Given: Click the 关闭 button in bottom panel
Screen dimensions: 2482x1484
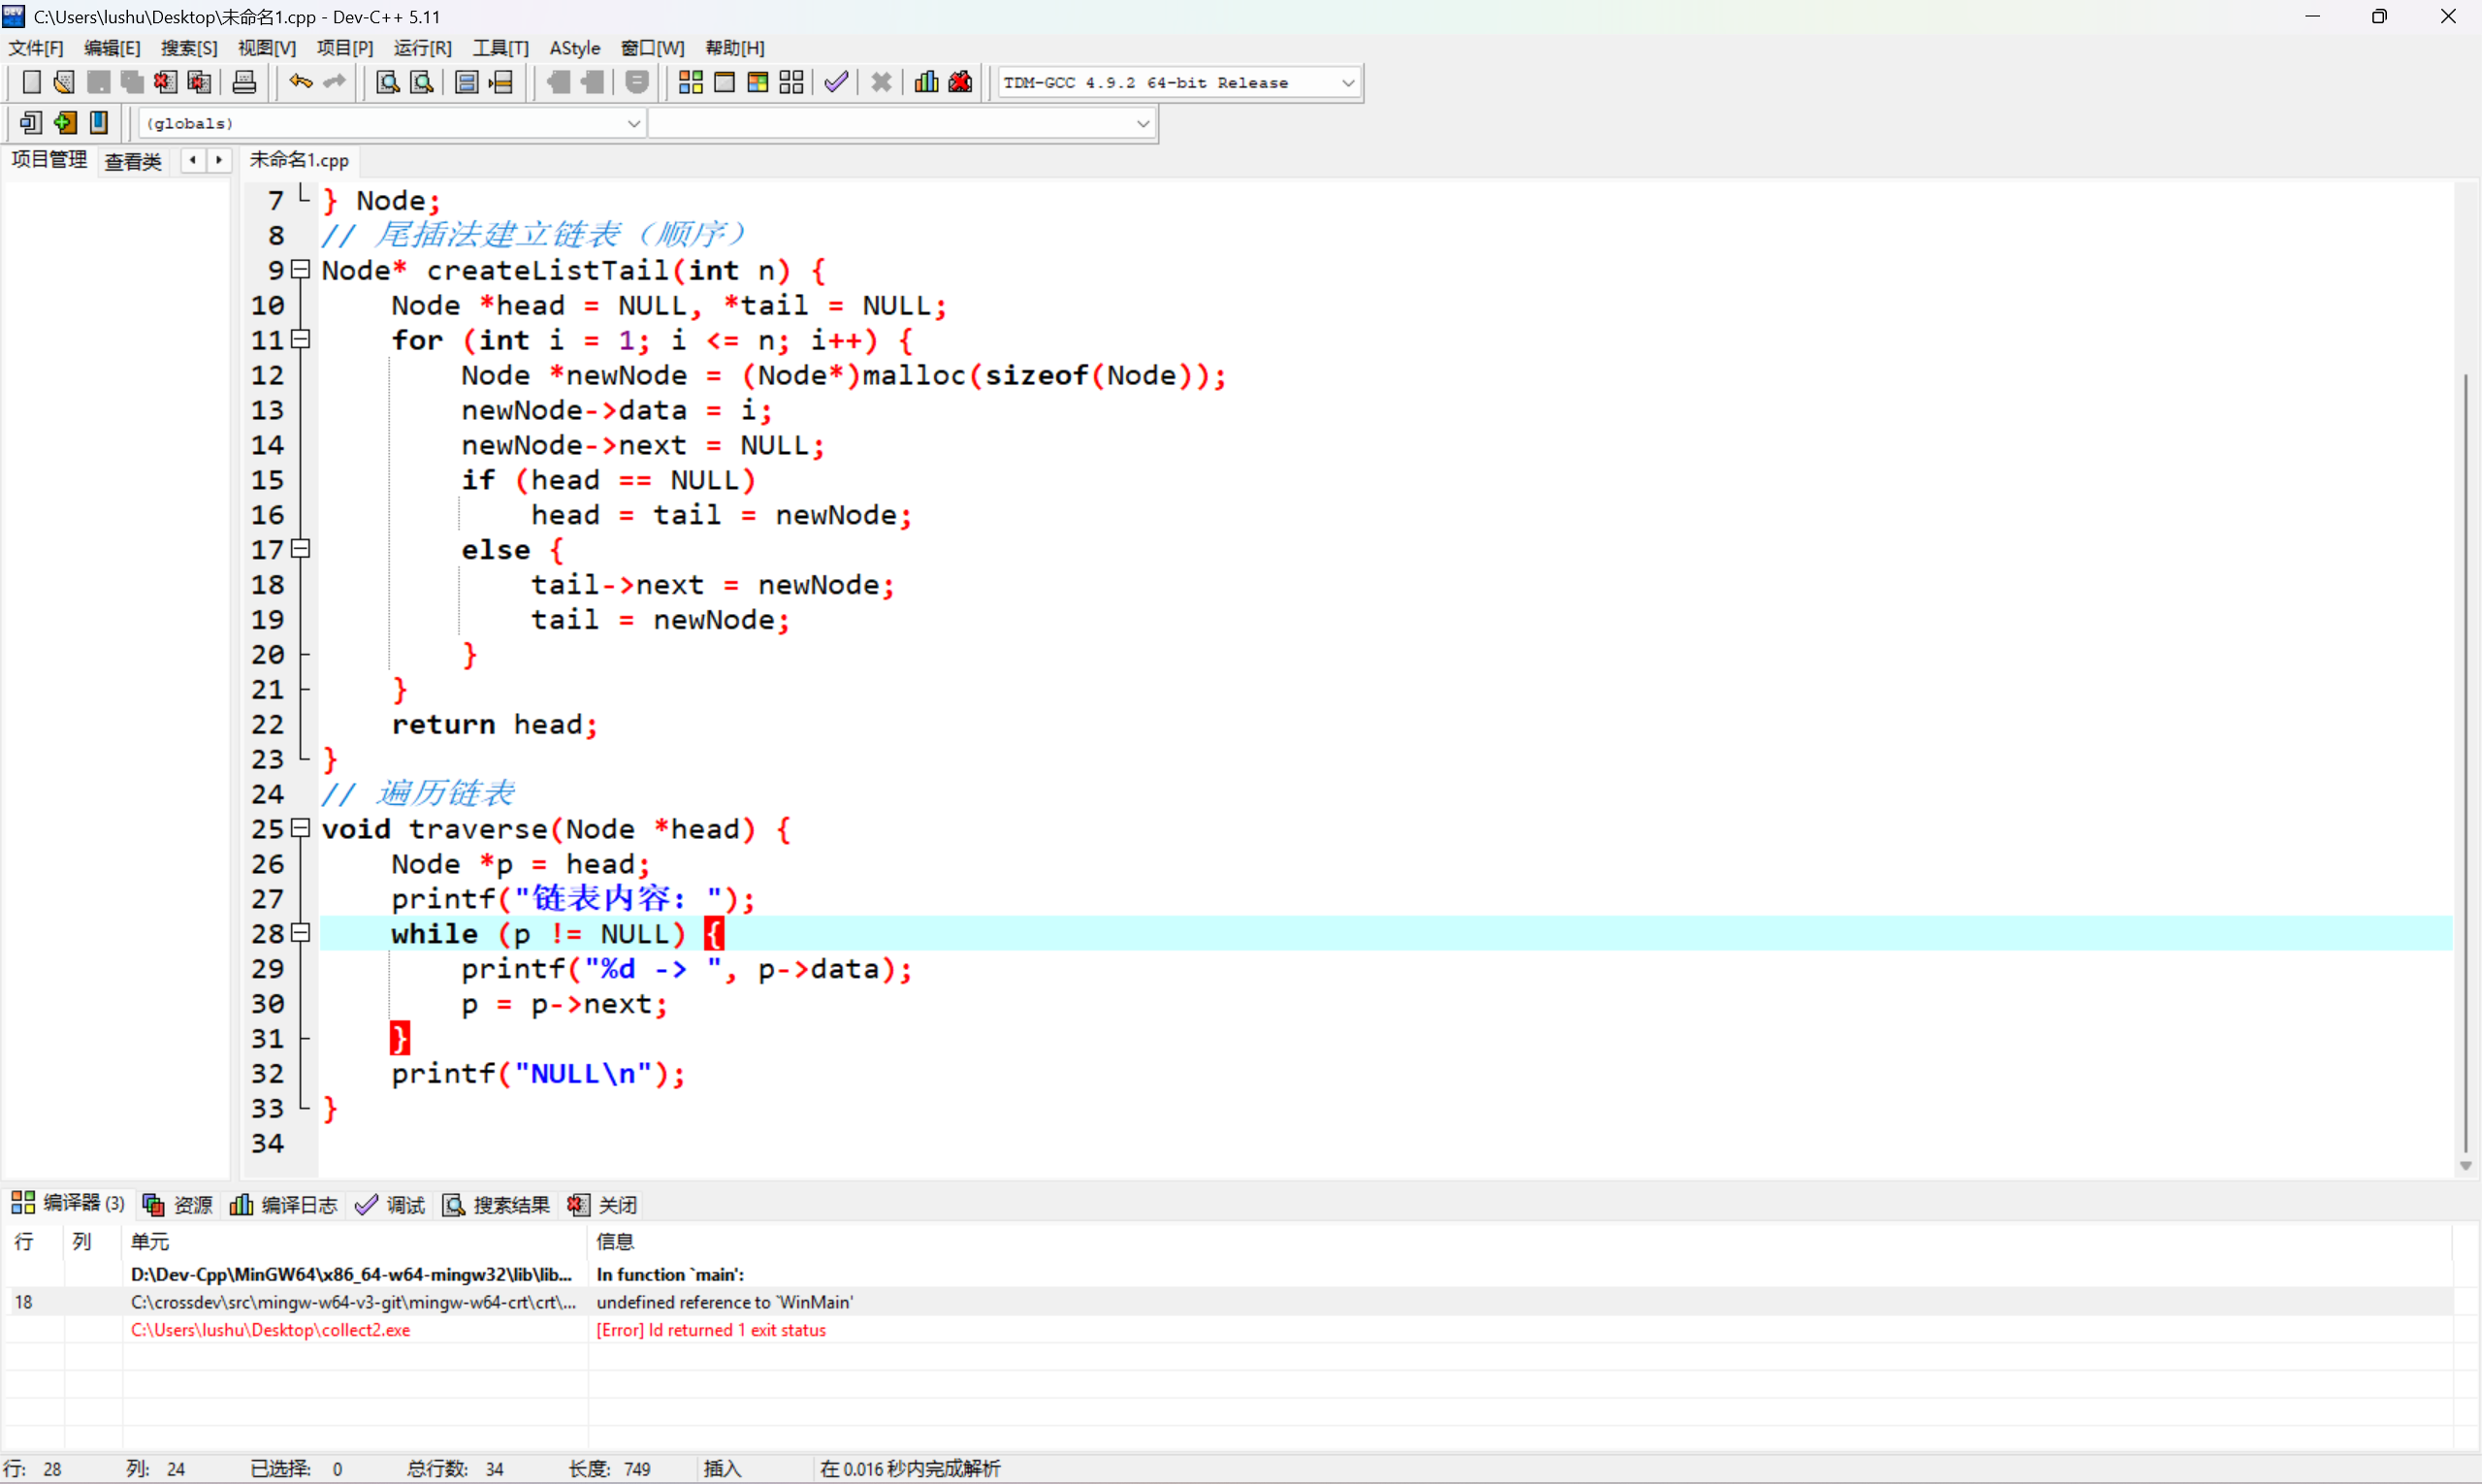Looking at the screenshot, I should point(603,1205).
